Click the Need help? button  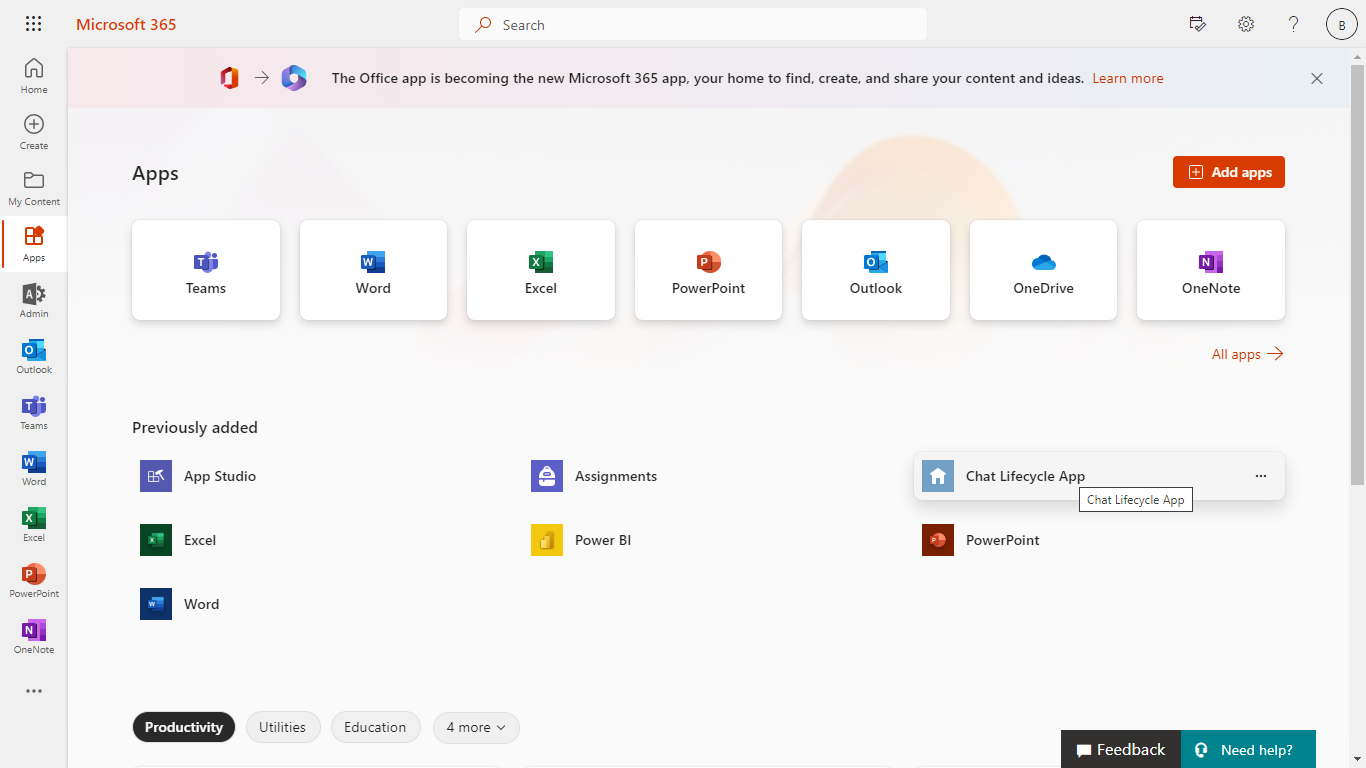pos(1248,749)
